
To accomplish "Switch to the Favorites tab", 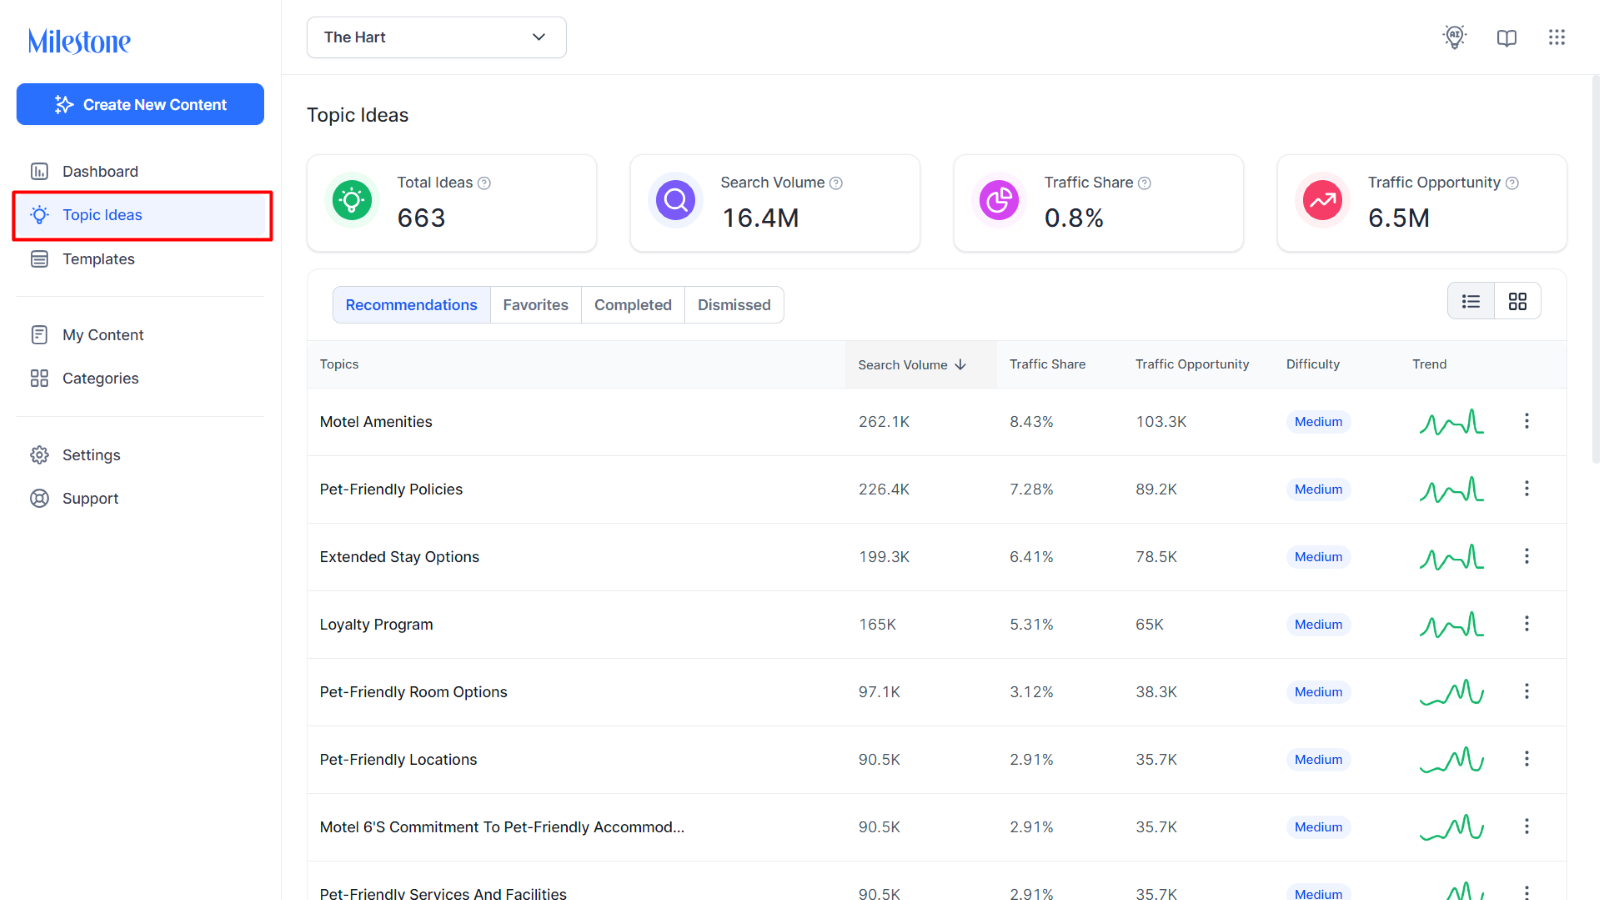I will [x=535, y=305].
